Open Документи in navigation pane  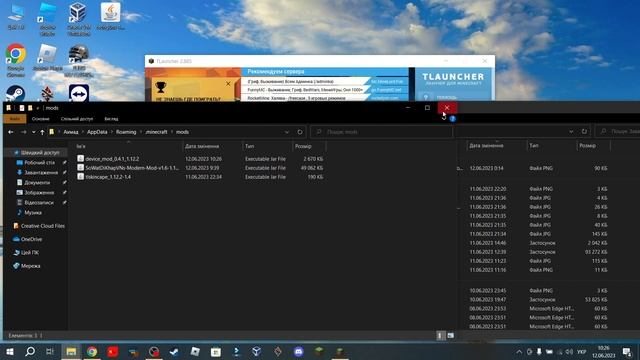point(37,182)
